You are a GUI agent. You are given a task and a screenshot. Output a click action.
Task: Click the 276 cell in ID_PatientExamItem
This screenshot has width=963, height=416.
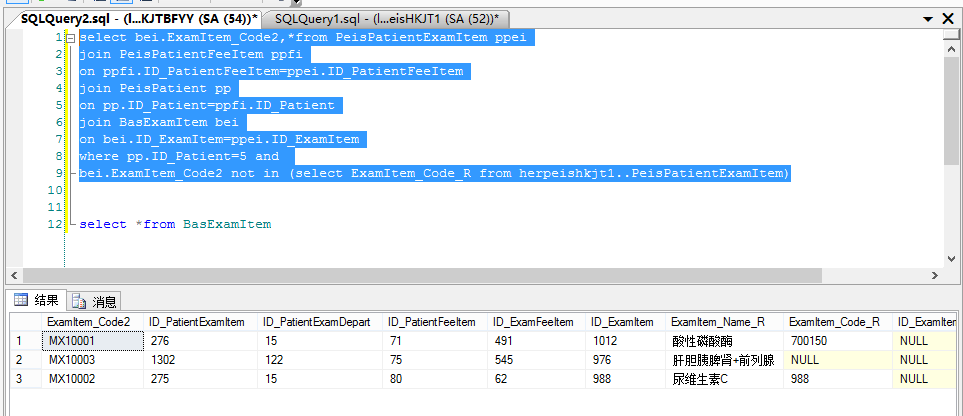[201, 340]
